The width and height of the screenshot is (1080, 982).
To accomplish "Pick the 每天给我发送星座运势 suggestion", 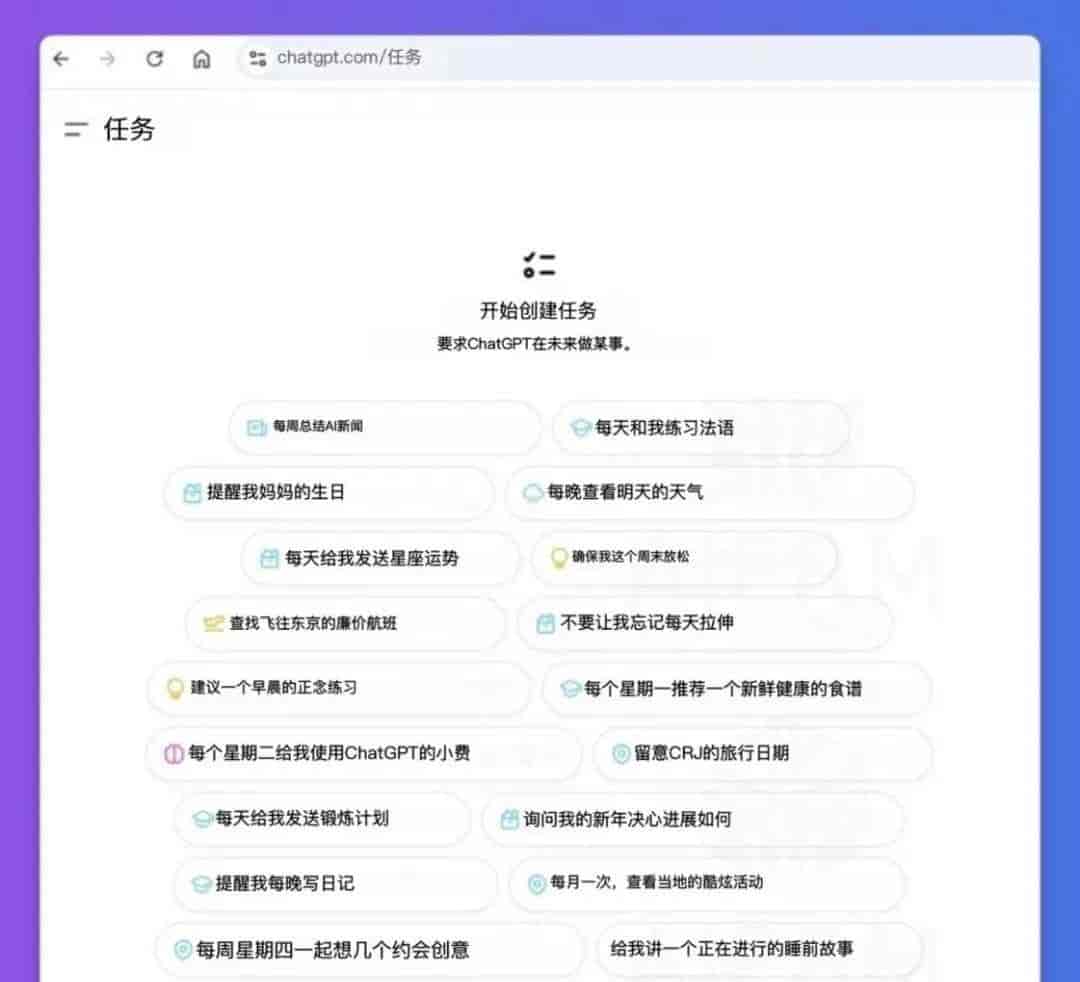I will click(380, 558).
